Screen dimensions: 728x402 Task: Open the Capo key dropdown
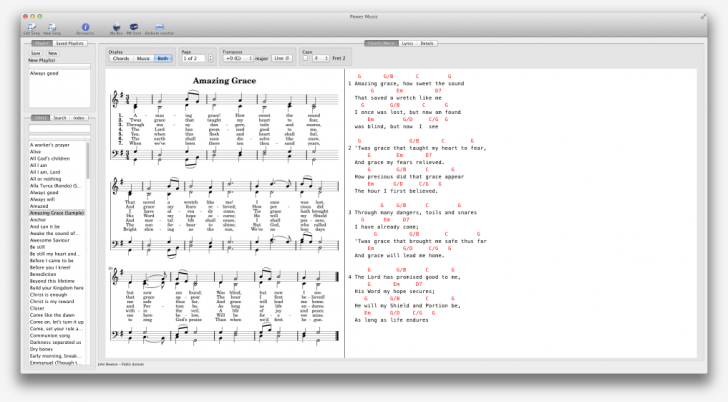point(321,58)
